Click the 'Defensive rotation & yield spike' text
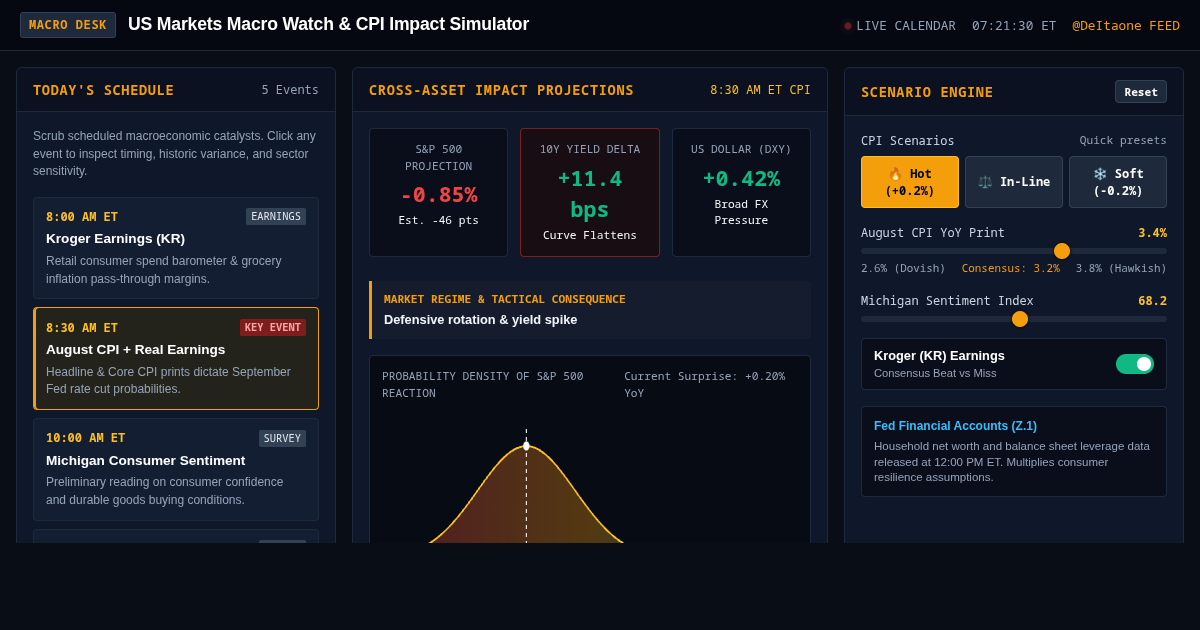 coord(481,320)
